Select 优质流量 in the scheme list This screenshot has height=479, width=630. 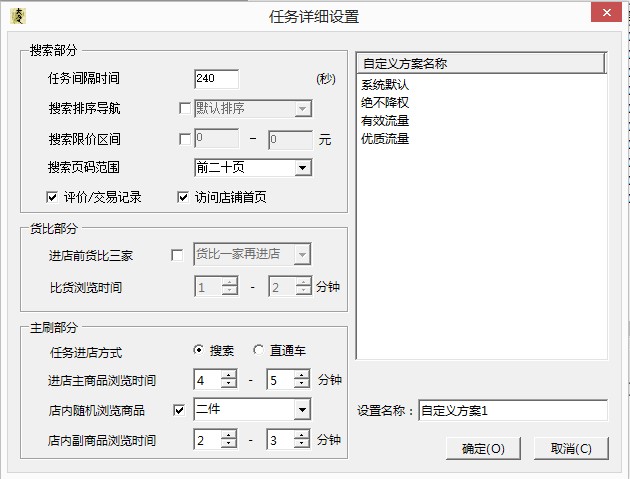click(x=385, y=139)
